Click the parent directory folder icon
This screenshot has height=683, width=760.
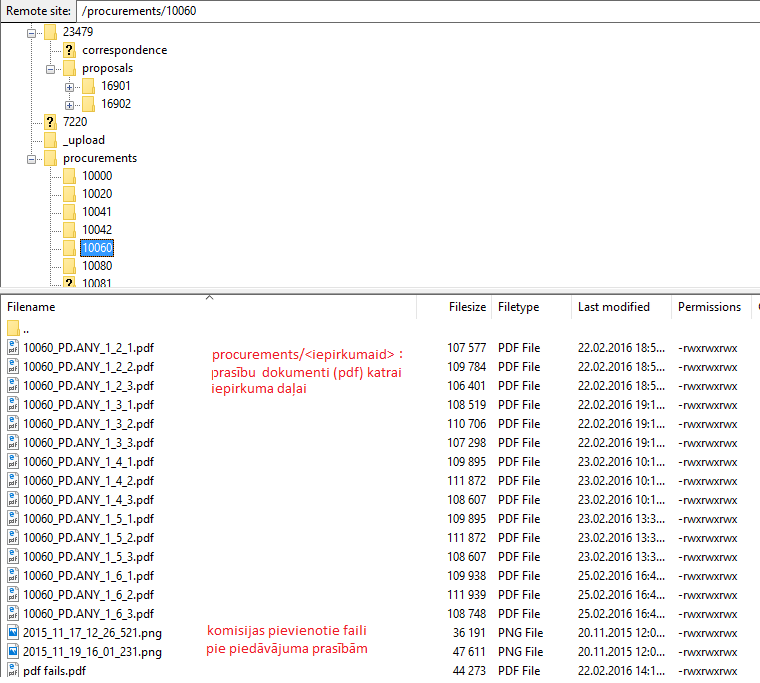point(13,328)
